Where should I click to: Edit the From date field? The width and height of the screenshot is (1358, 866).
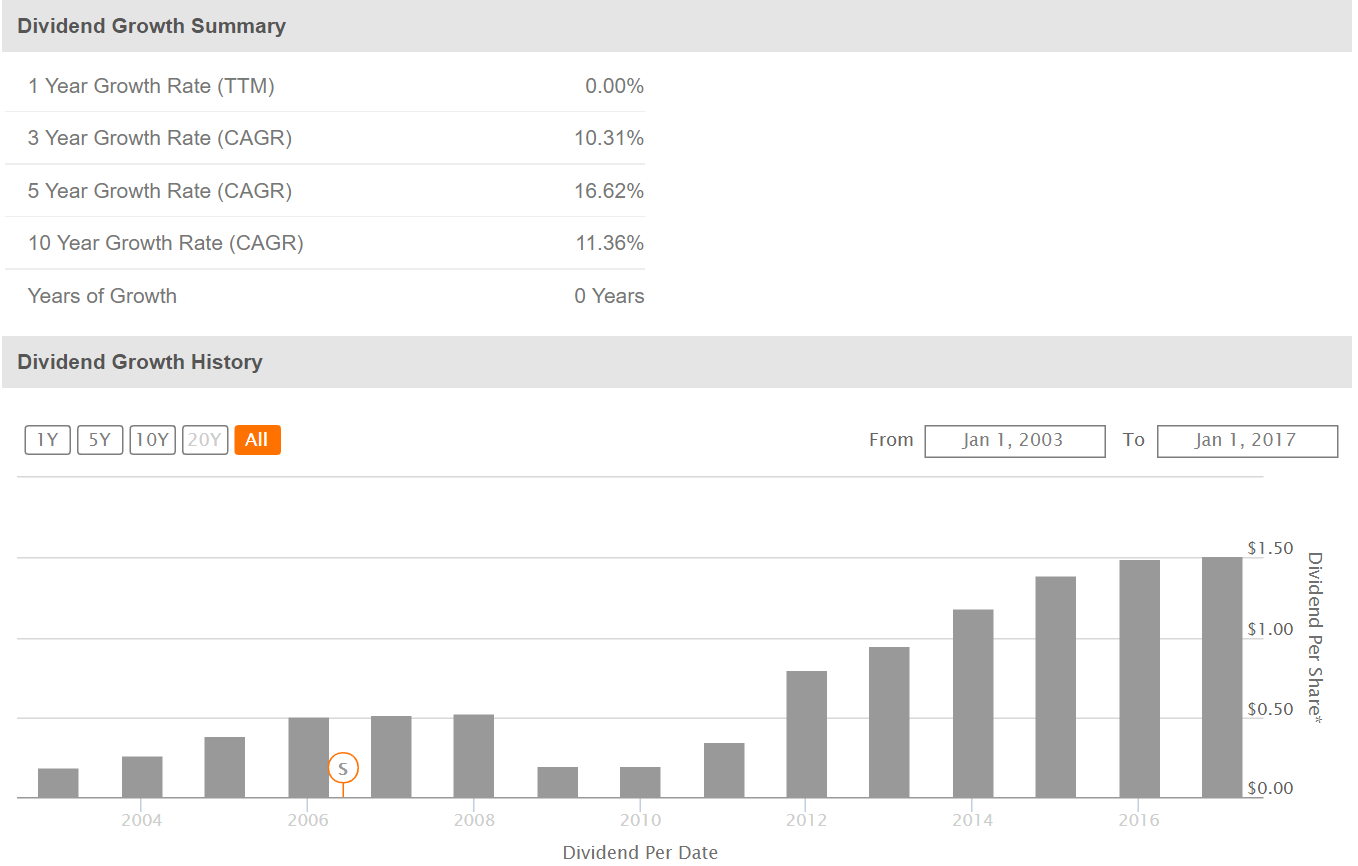[x=1015, y=441]
